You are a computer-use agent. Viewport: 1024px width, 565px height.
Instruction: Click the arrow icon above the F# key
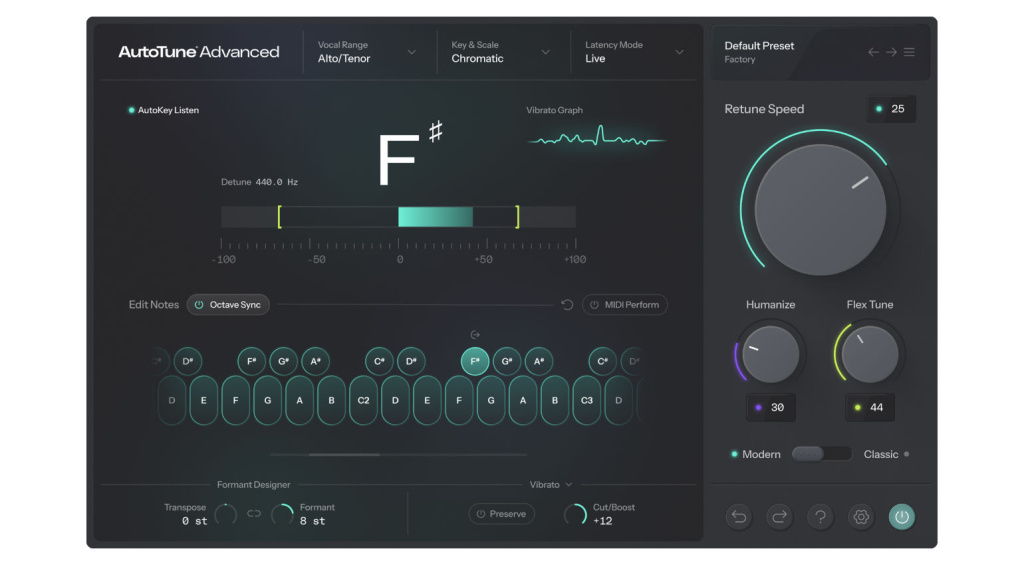pyautogui.click(x=475, y=335)
